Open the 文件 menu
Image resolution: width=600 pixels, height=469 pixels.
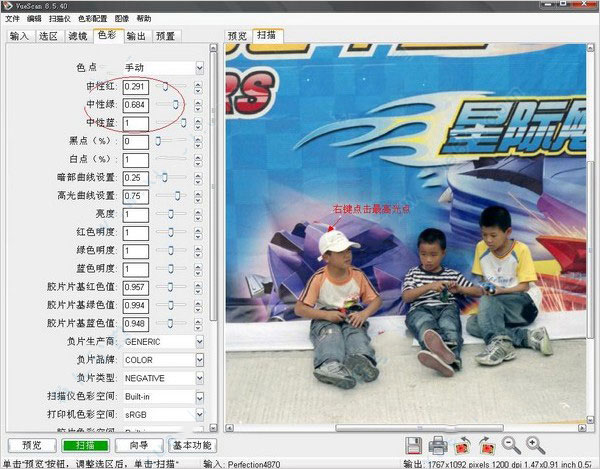point(12,19)
